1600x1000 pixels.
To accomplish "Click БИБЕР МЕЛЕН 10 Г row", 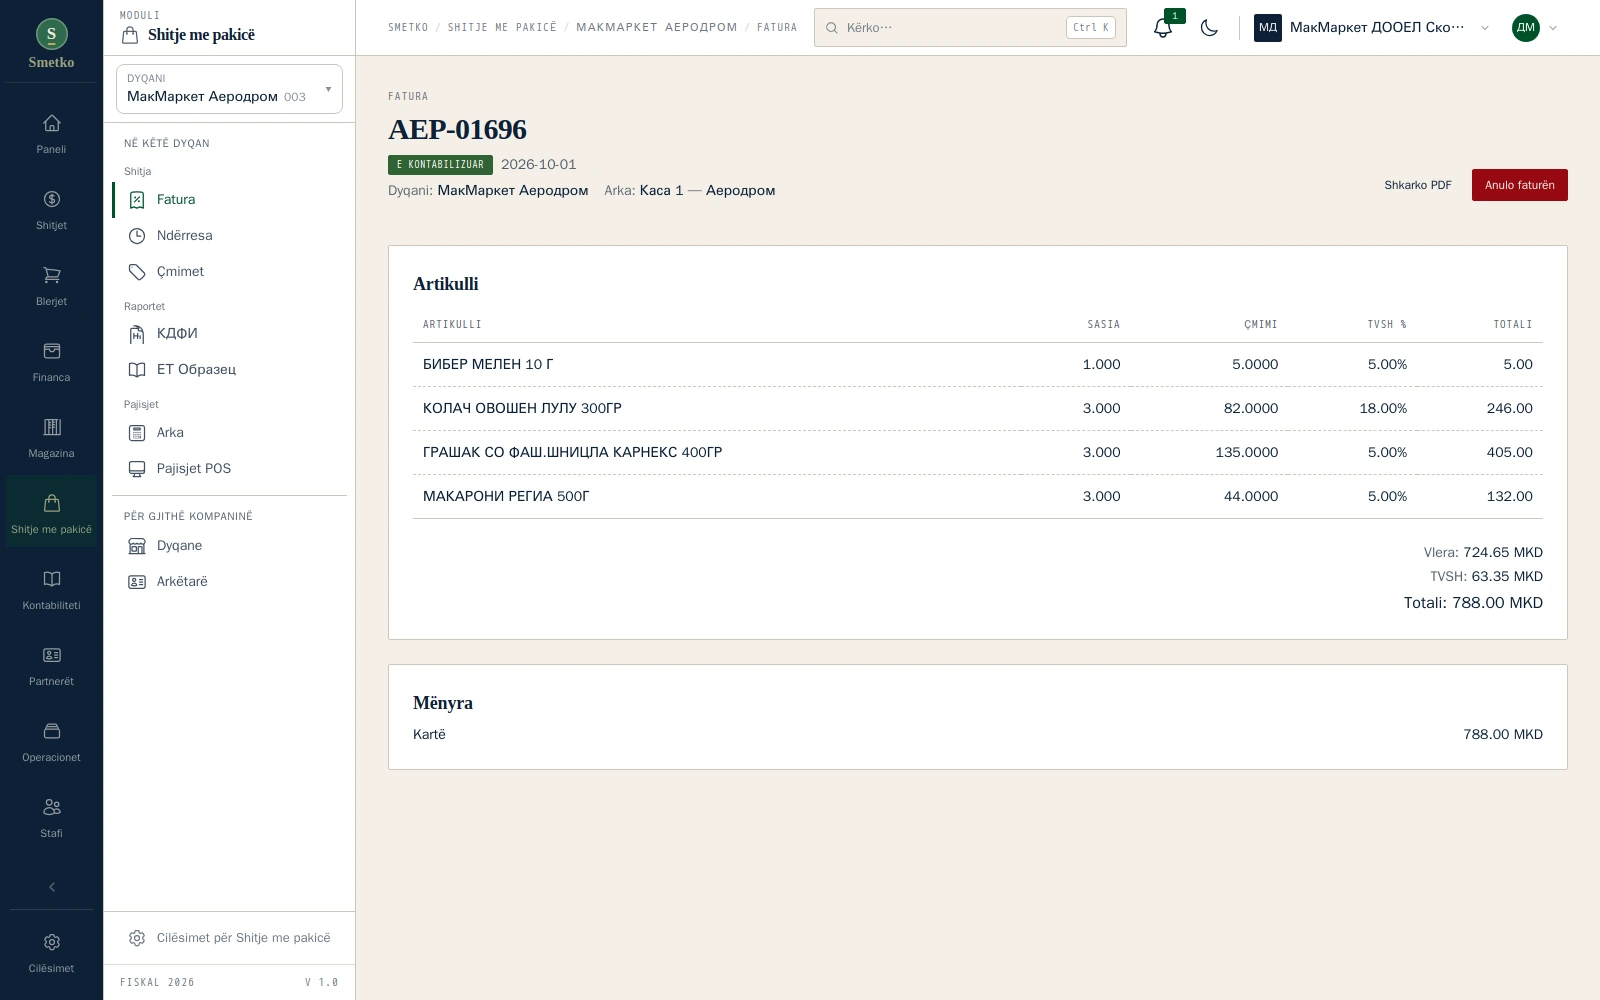I will point(978,365).
